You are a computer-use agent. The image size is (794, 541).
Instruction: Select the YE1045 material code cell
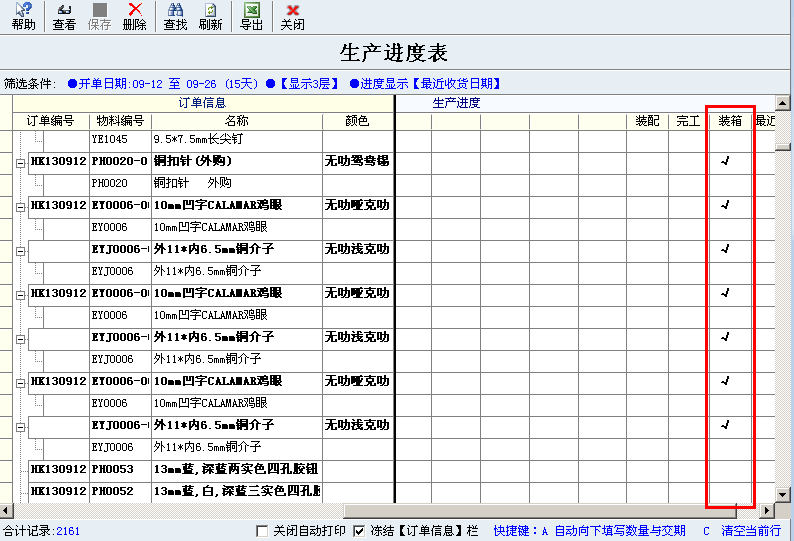pyautogui.click(x=120, y=139)
